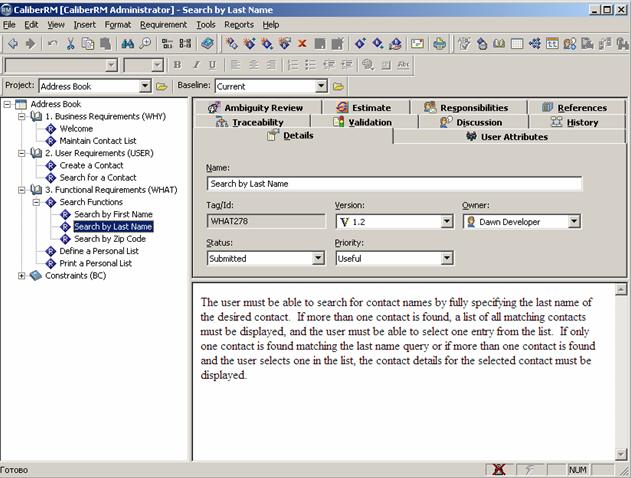Click the printer icon in toolbar
Image resolution: width=631 pixels, height=478 pixels.
(x=439, y=43)
